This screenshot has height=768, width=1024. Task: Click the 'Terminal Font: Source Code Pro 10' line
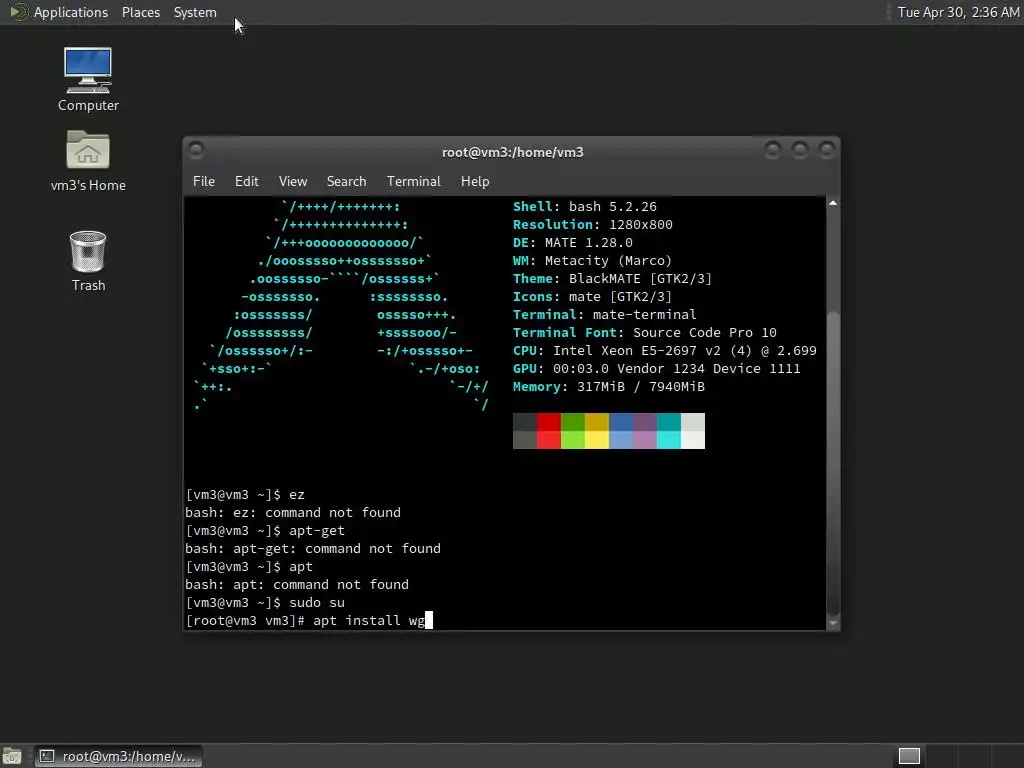click(645, 332)
